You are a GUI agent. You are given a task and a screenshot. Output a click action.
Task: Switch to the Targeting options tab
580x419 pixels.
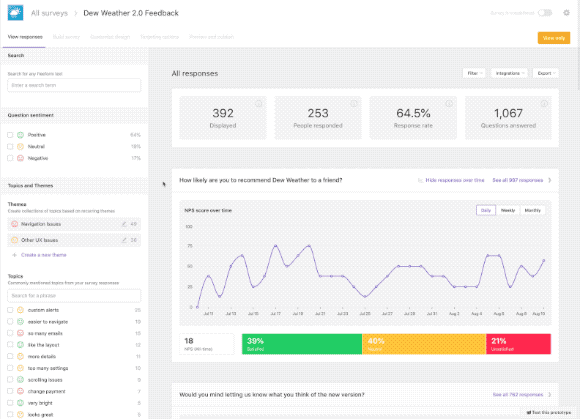point(159,37)
